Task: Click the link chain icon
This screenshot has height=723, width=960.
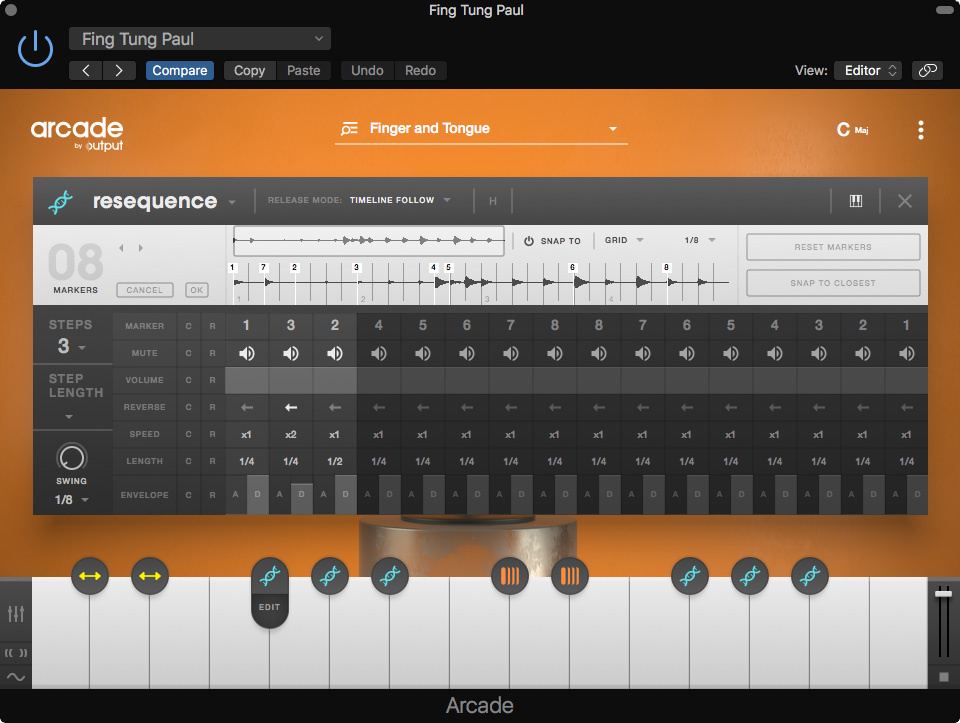Action: pyautogui.click(x=928, y=71)
